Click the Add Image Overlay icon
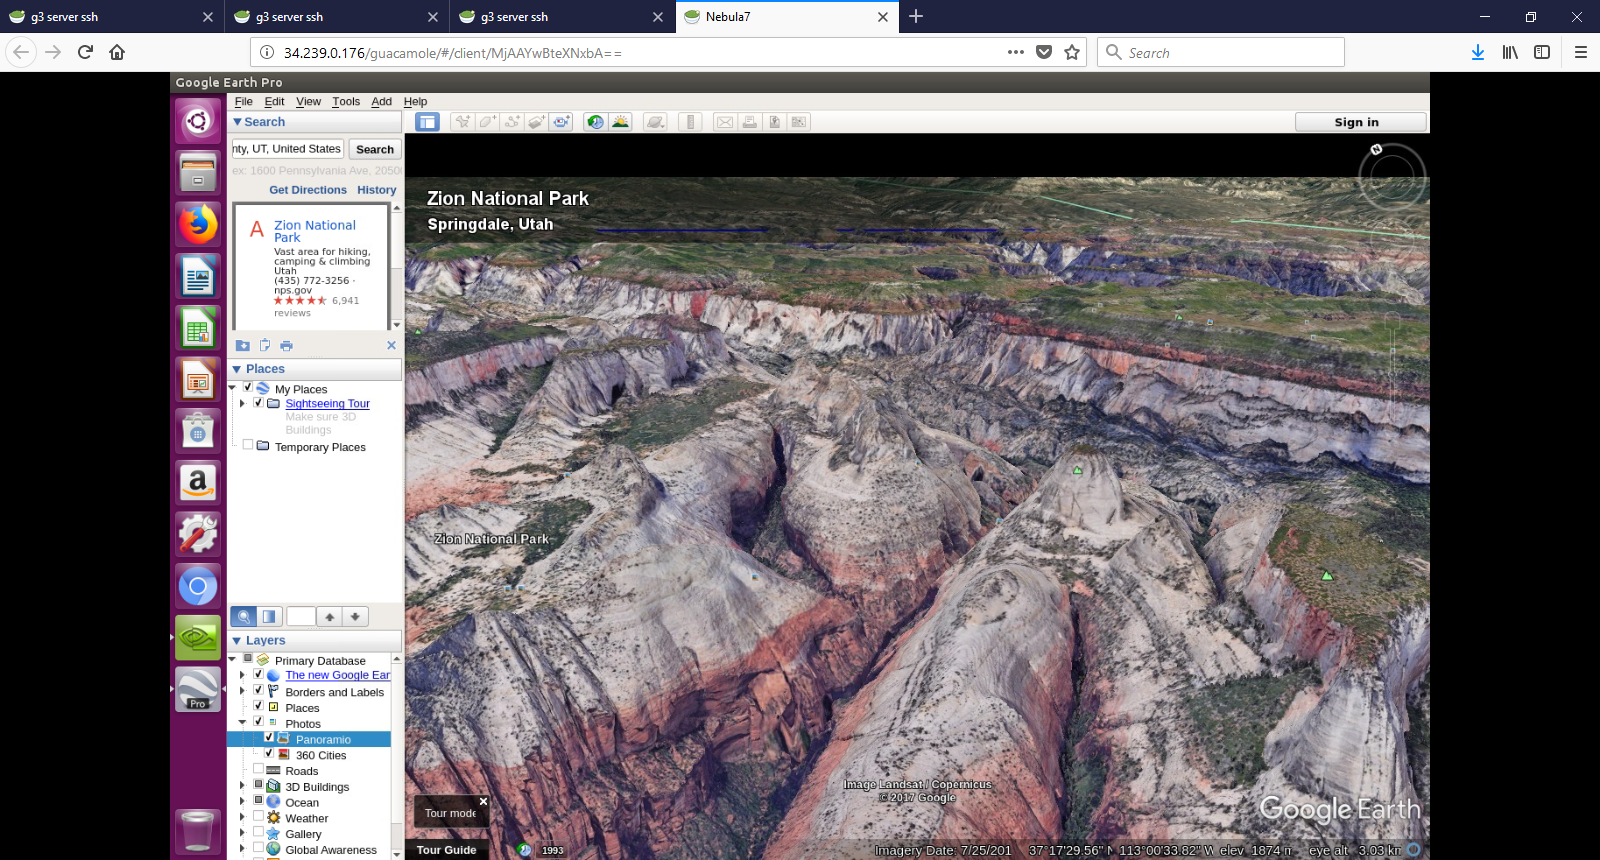This screenshot has width=1600, height=860. pyautogui.click(x=537, y=122)
